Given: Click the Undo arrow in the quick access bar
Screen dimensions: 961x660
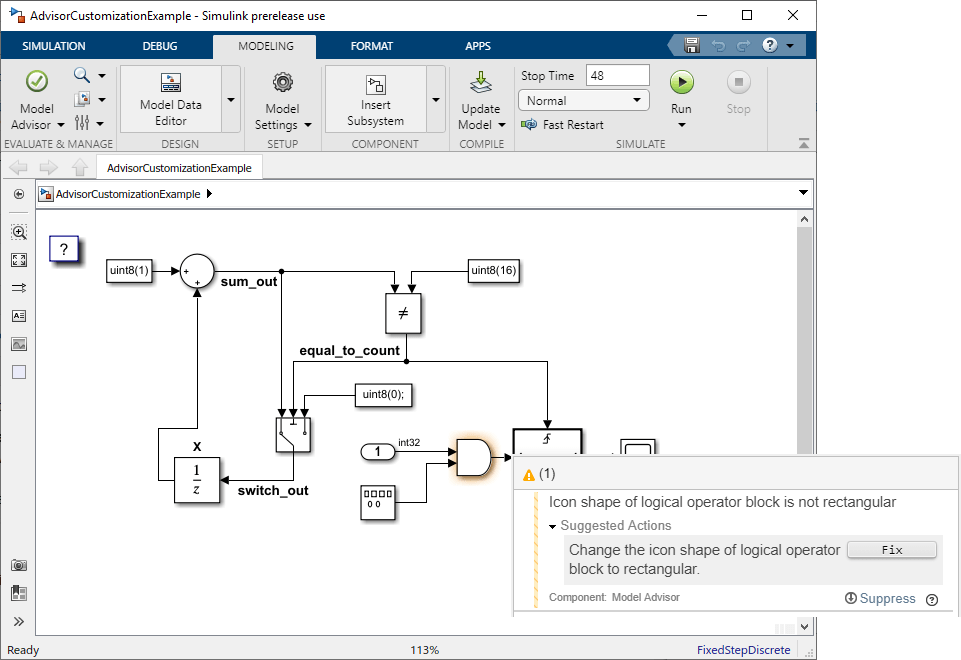Looking at the screenshot, I should click(718, 46).
